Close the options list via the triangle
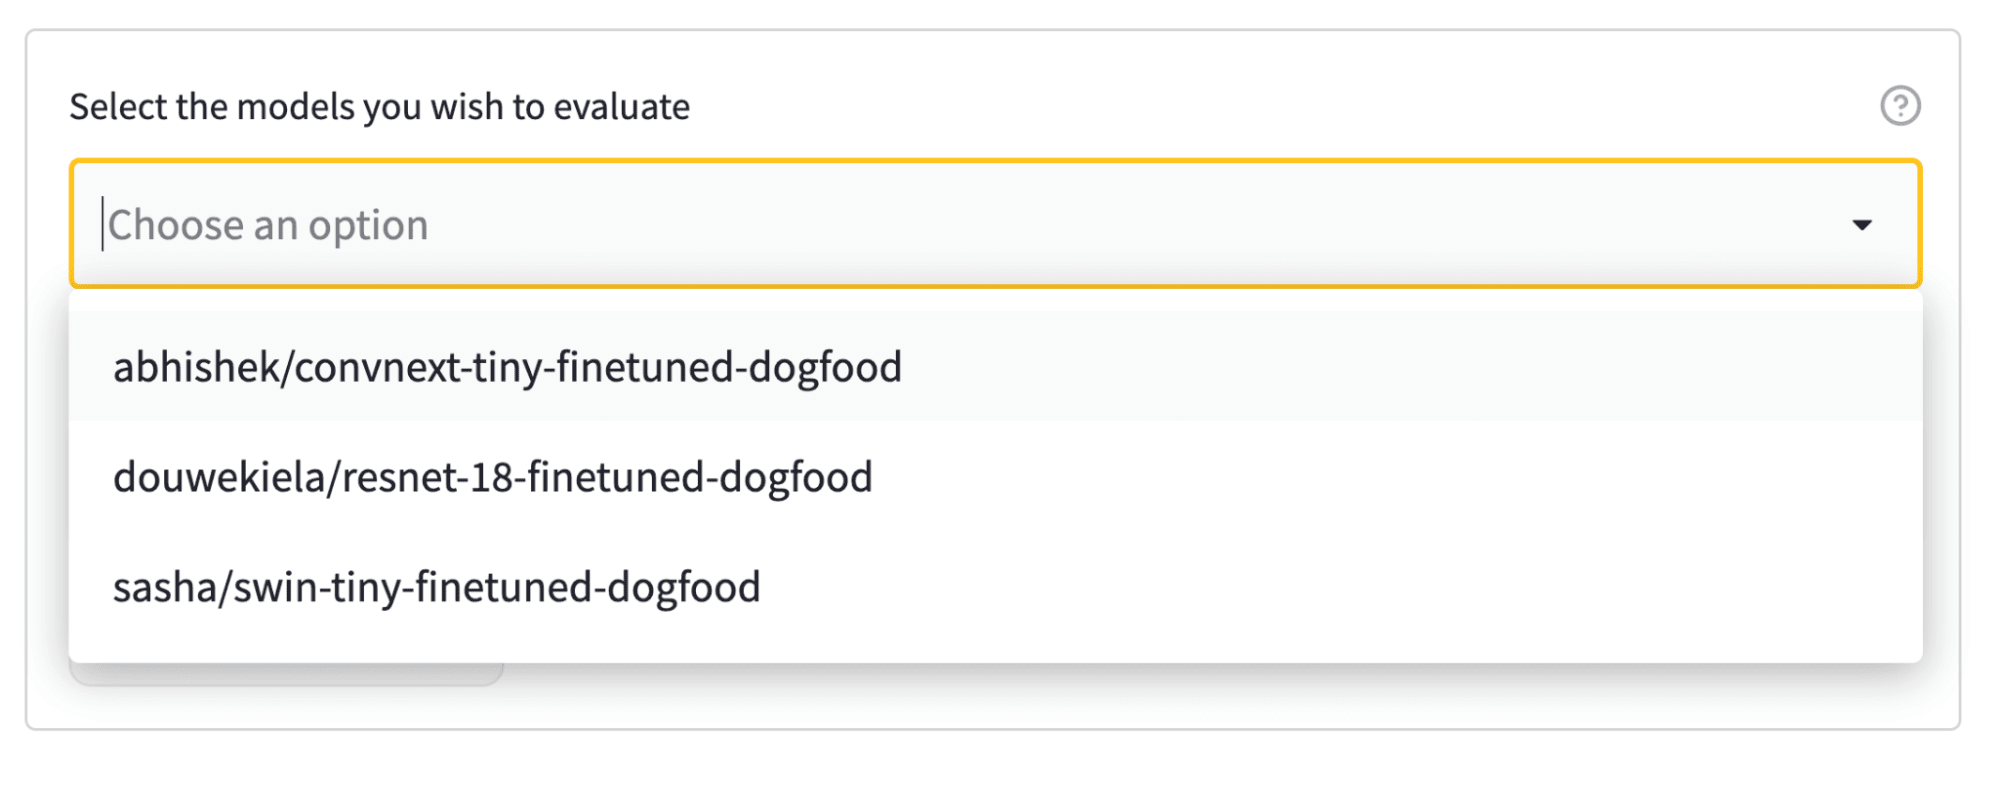This screenshot has width=1999, height=785. point(1861,225)
